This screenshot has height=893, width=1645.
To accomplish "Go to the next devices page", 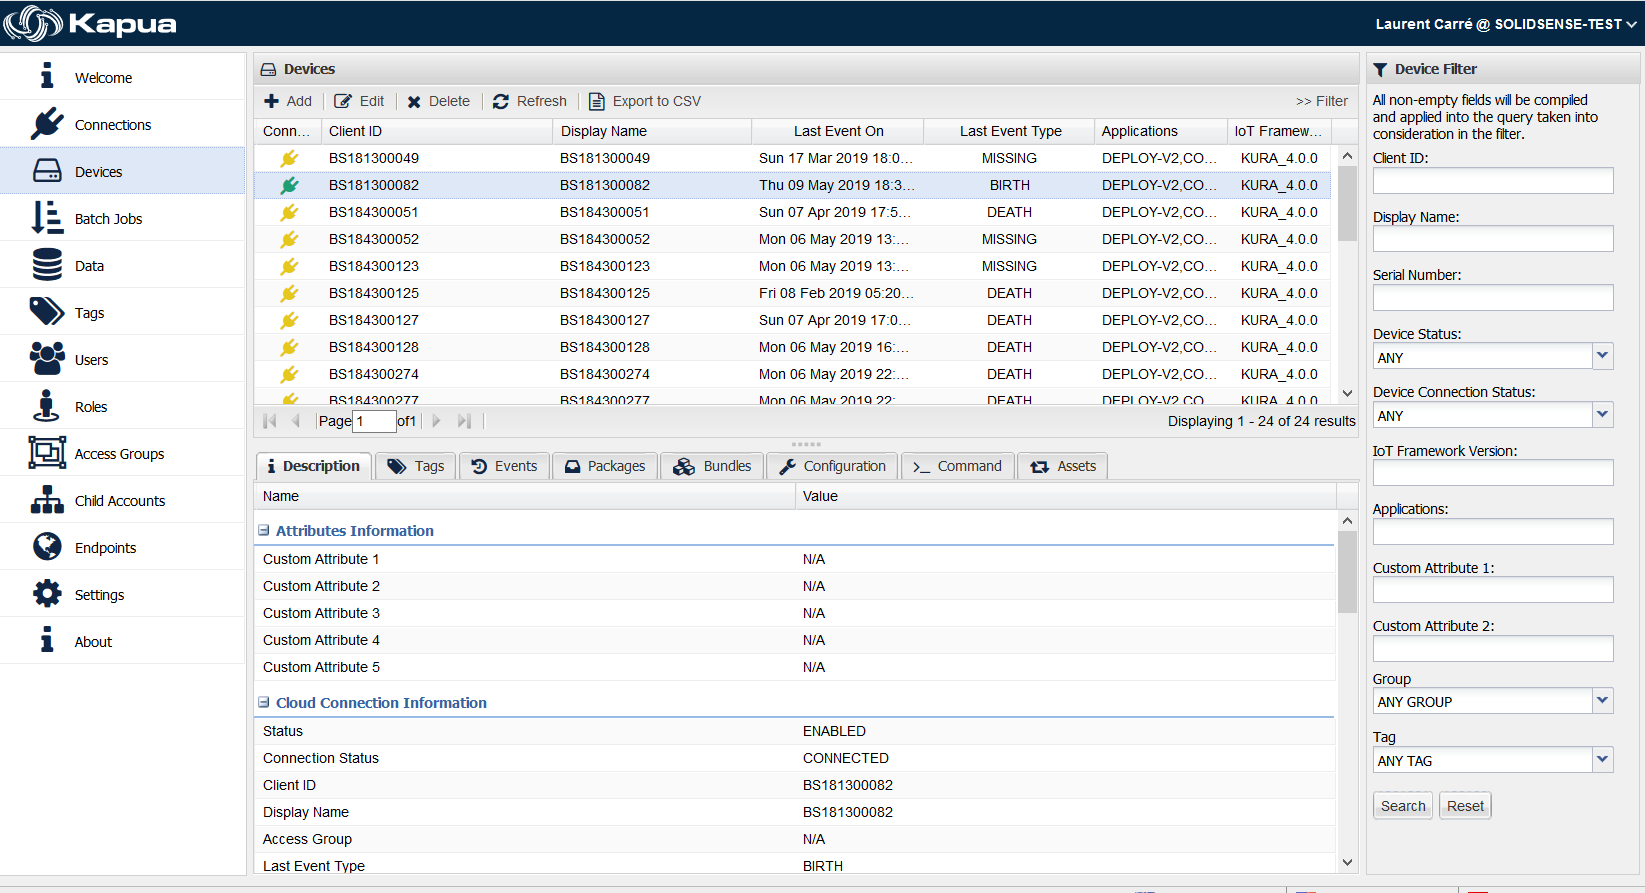I will coord(436,421).
